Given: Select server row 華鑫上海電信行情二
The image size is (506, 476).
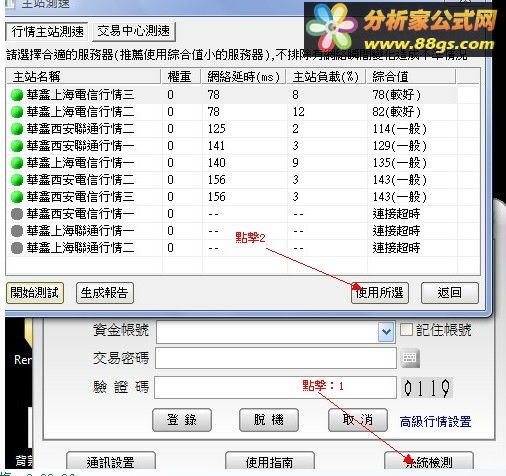Looking at the screenshot, I should pyautogui.click(x=243, y=112).
